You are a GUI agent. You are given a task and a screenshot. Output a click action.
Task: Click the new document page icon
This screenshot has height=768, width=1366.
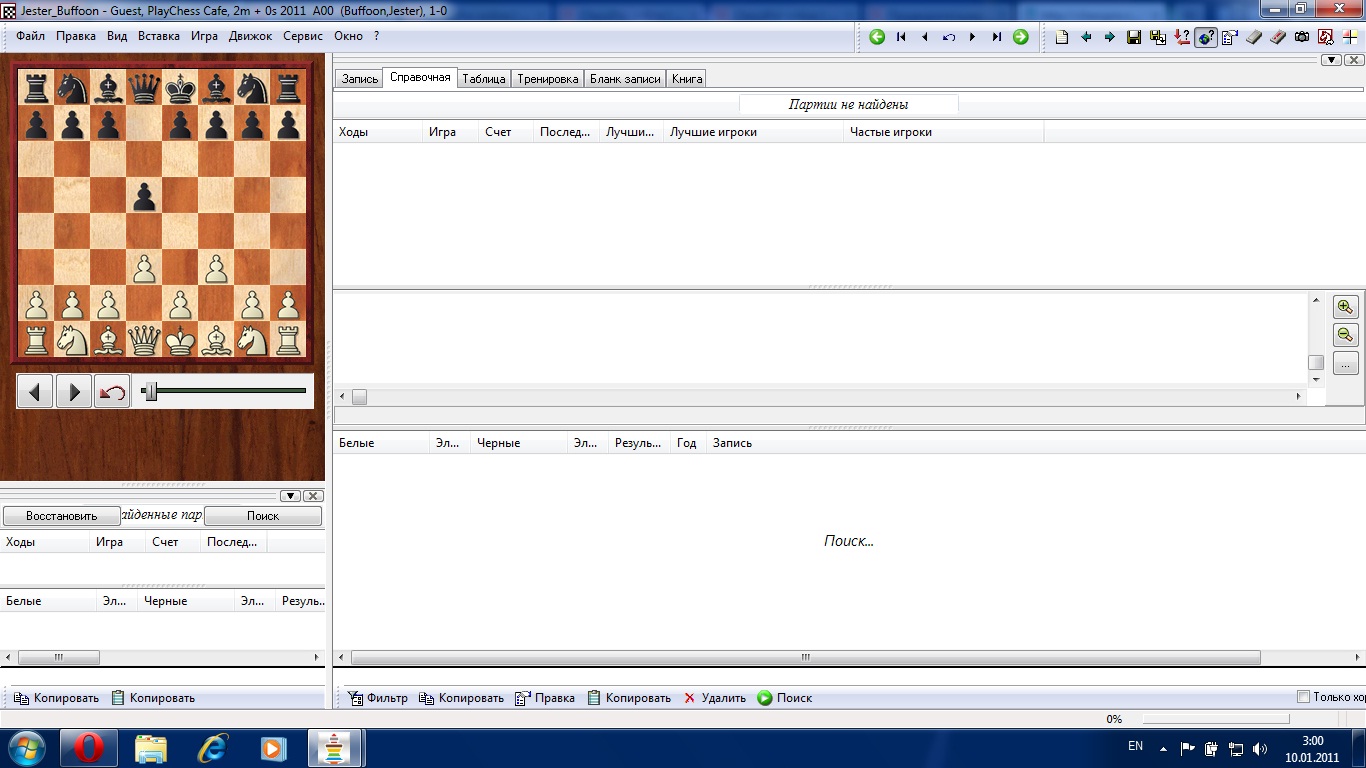pos(1062,37)
